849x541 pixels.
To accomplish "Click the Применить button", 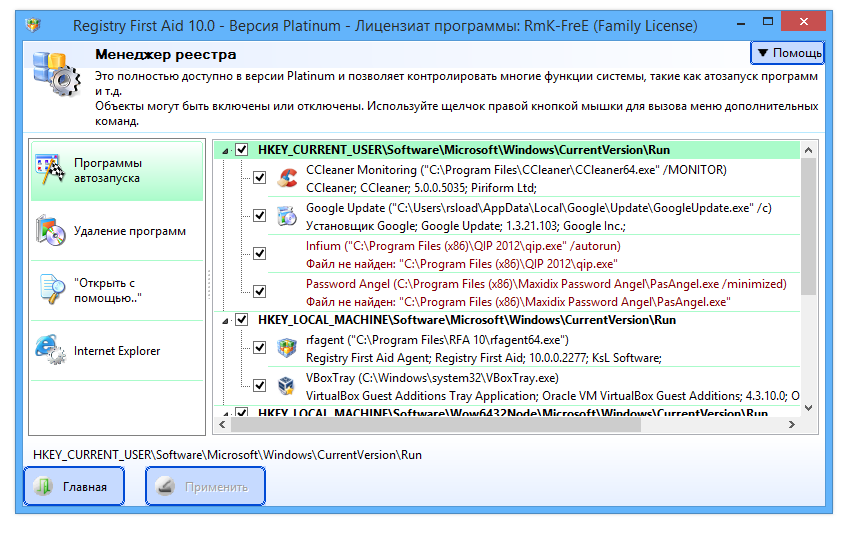I will point(205,486).
